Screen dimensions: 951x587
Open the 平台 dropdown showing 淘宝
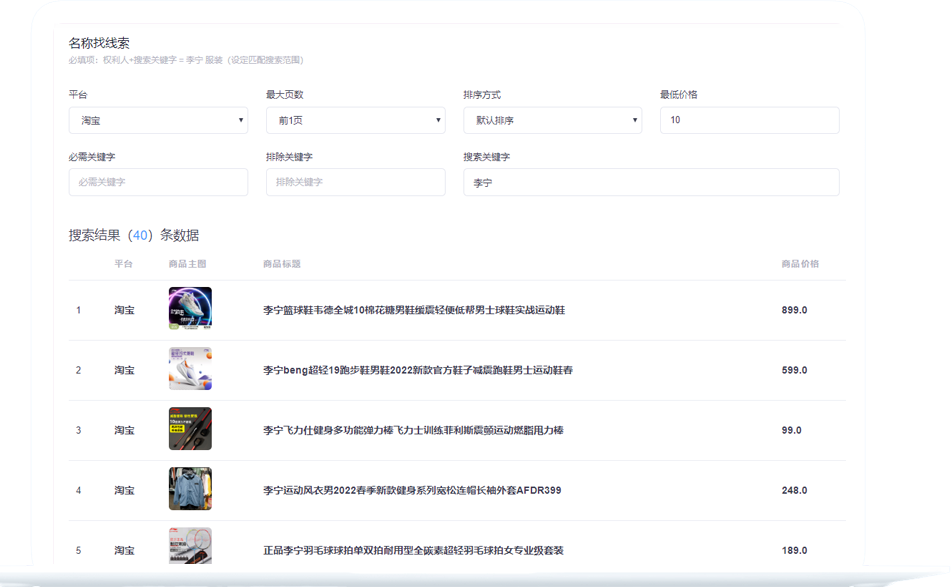(x=158, y=120)
